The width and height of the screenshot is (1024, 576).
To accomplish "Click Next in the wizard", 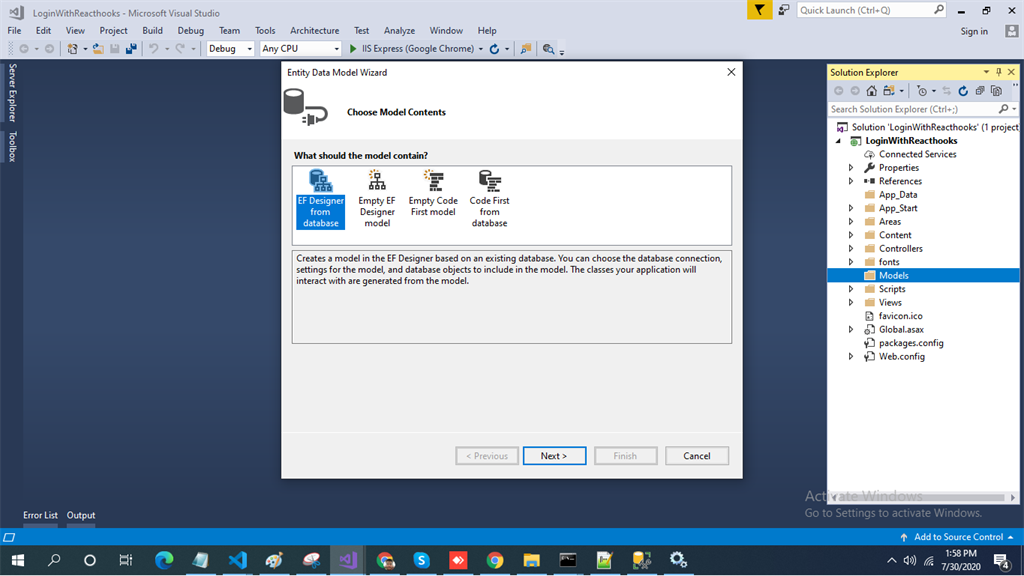I will (x=554, y=456).
